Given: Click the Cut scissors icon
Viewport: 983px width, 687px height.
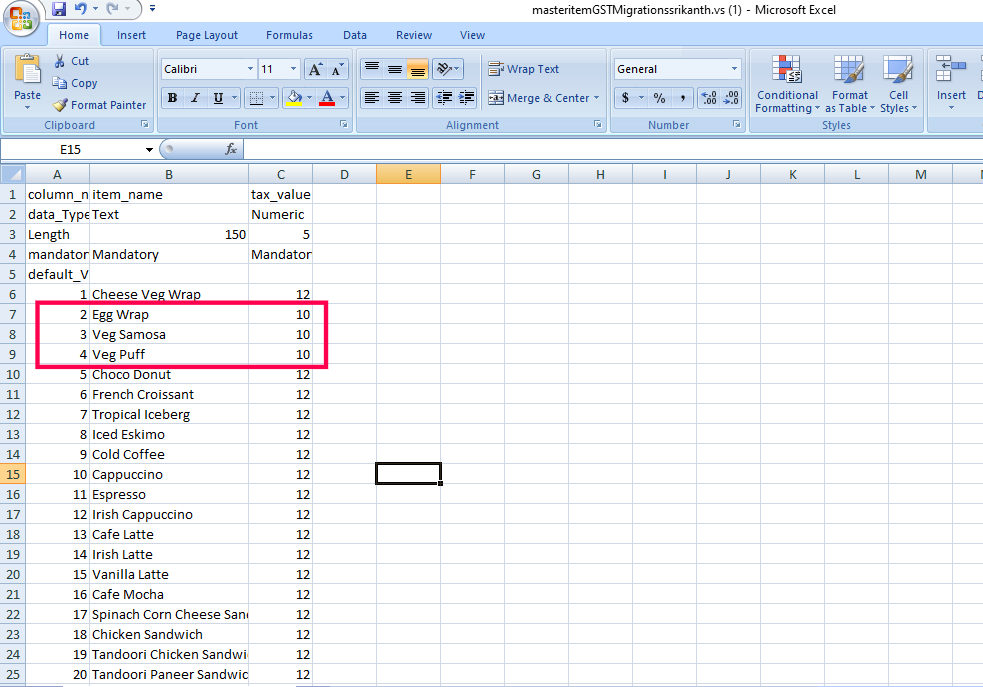Looking at the screenshot, I should 60,61.
